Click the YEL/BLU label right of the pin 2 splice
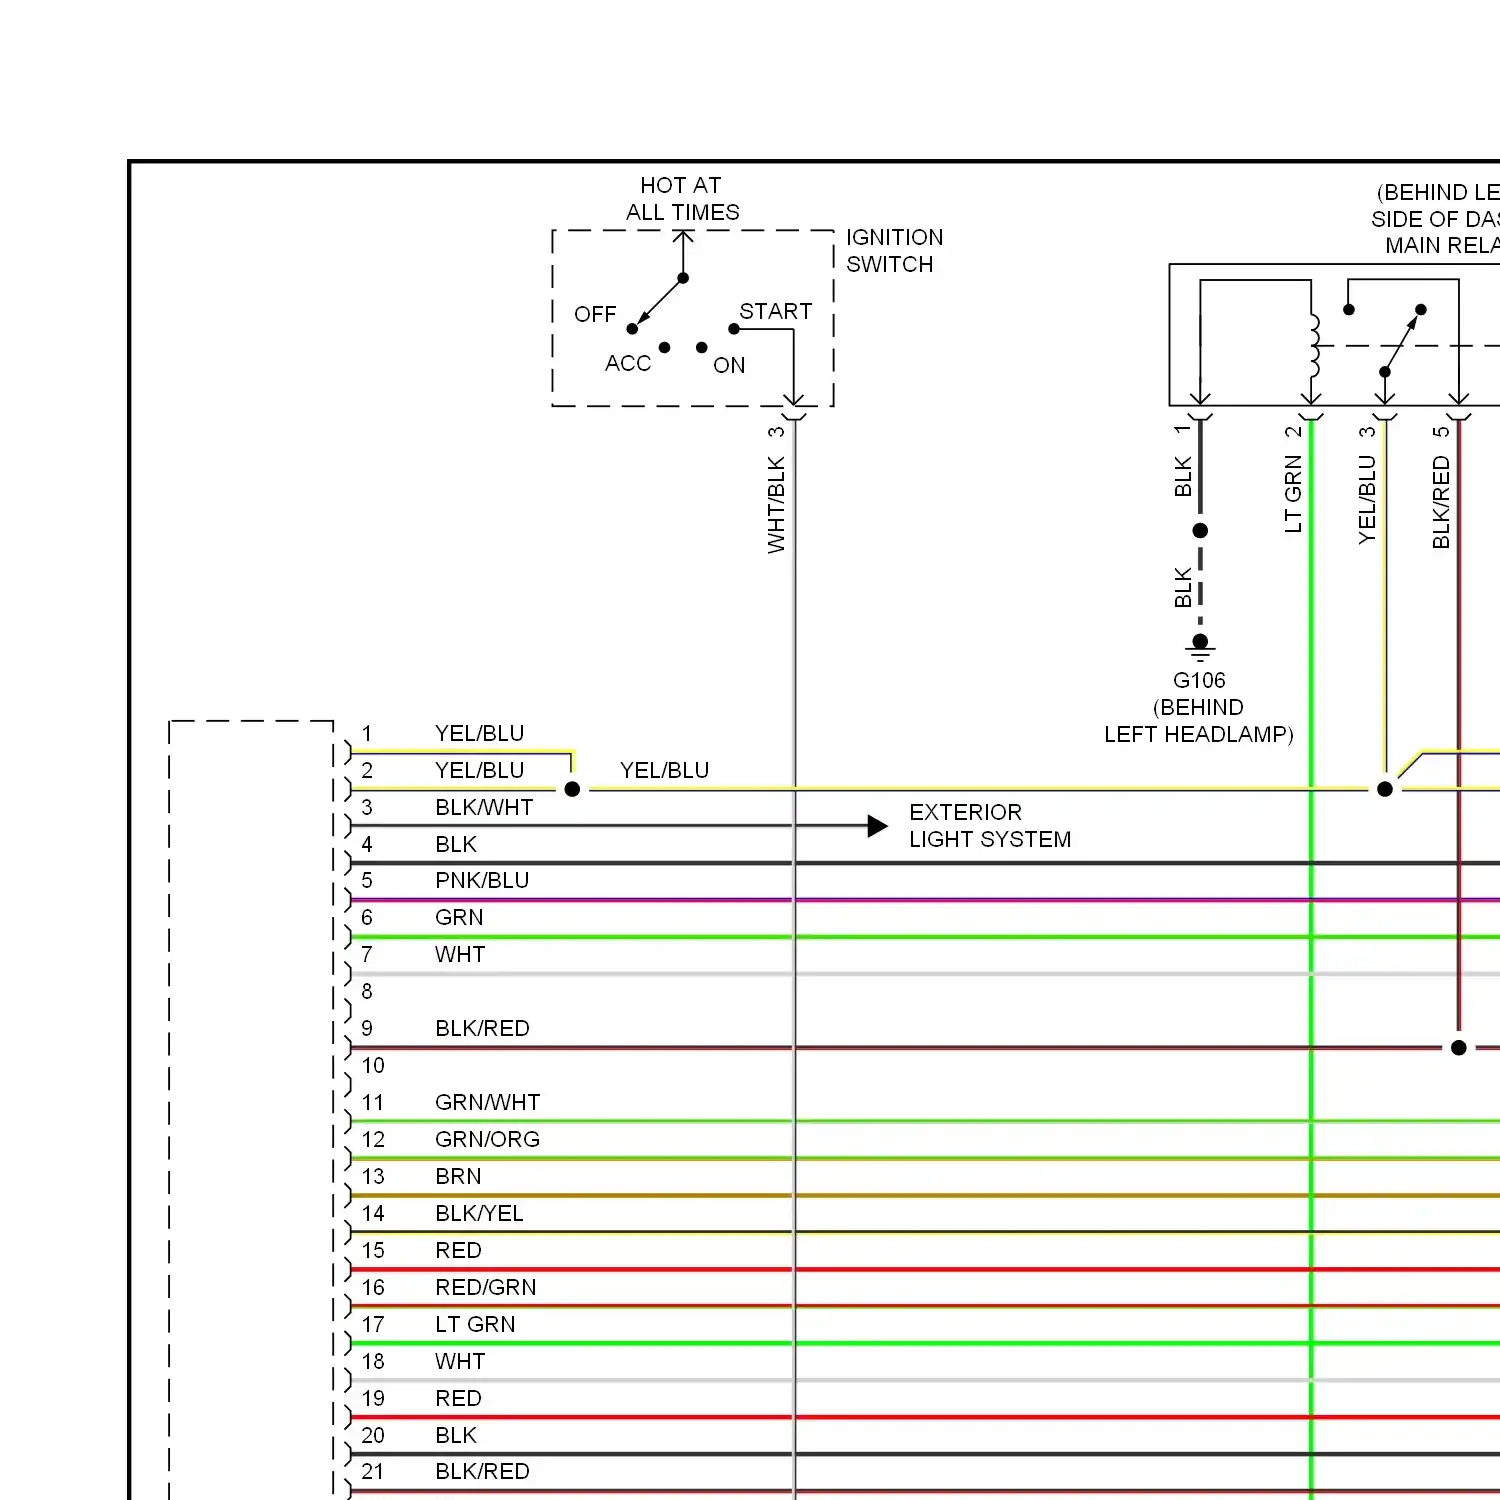The width and height of the screenshot is (1500, 1500). pyautogui.click(x=664, y=771)
